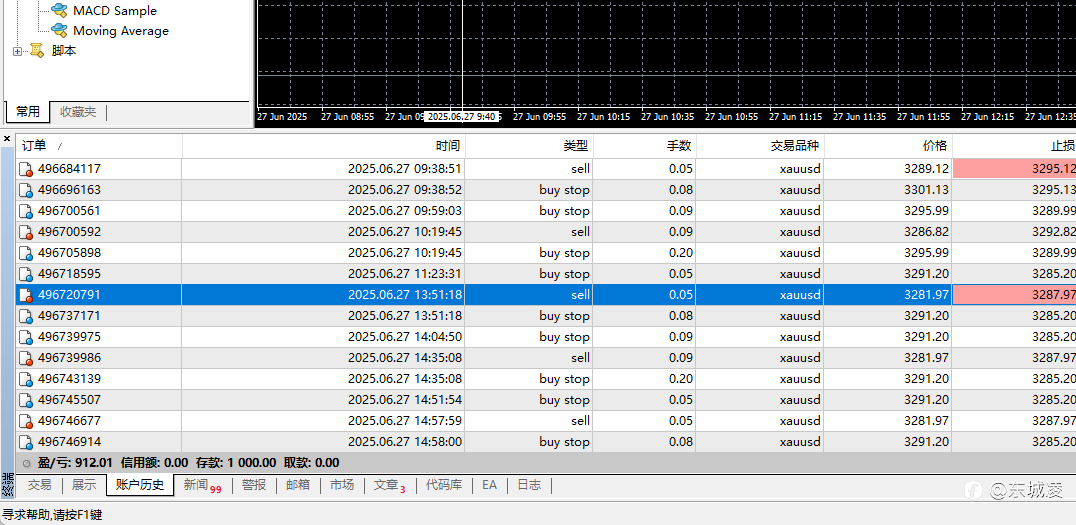Viewport: 1076px width, 525px height.
Task: Click order icon for 496737171
Action: [26, 316]
